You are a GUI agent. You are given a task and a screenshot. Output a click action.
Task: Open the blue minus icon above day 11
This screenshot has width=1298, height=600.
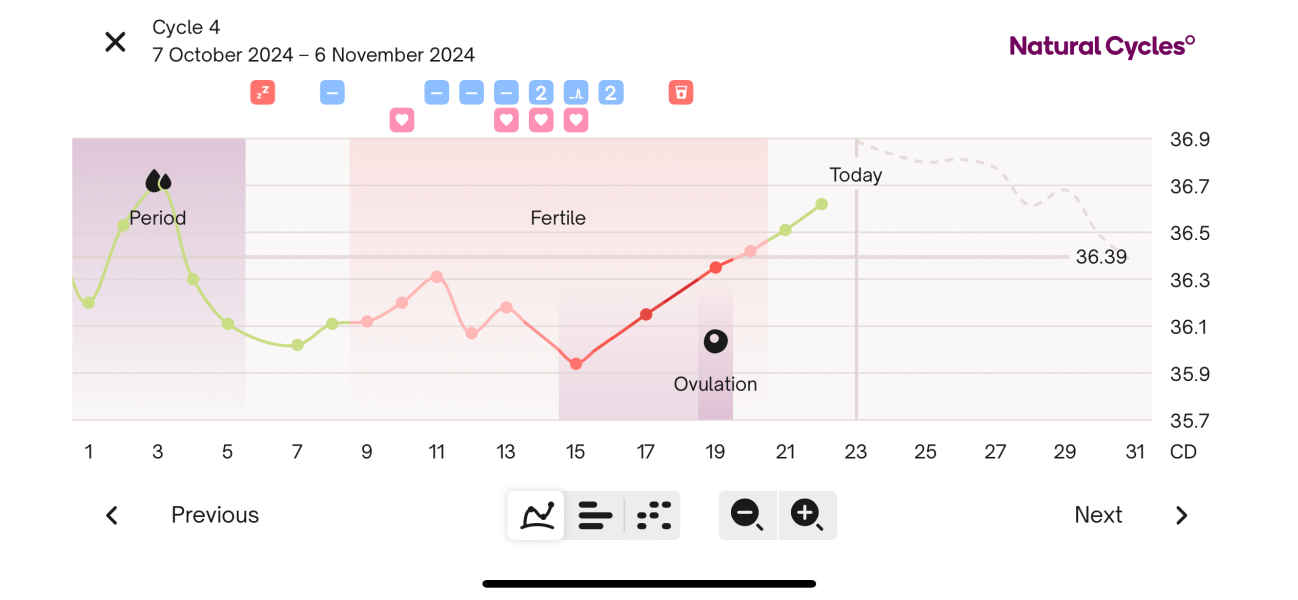436,92
